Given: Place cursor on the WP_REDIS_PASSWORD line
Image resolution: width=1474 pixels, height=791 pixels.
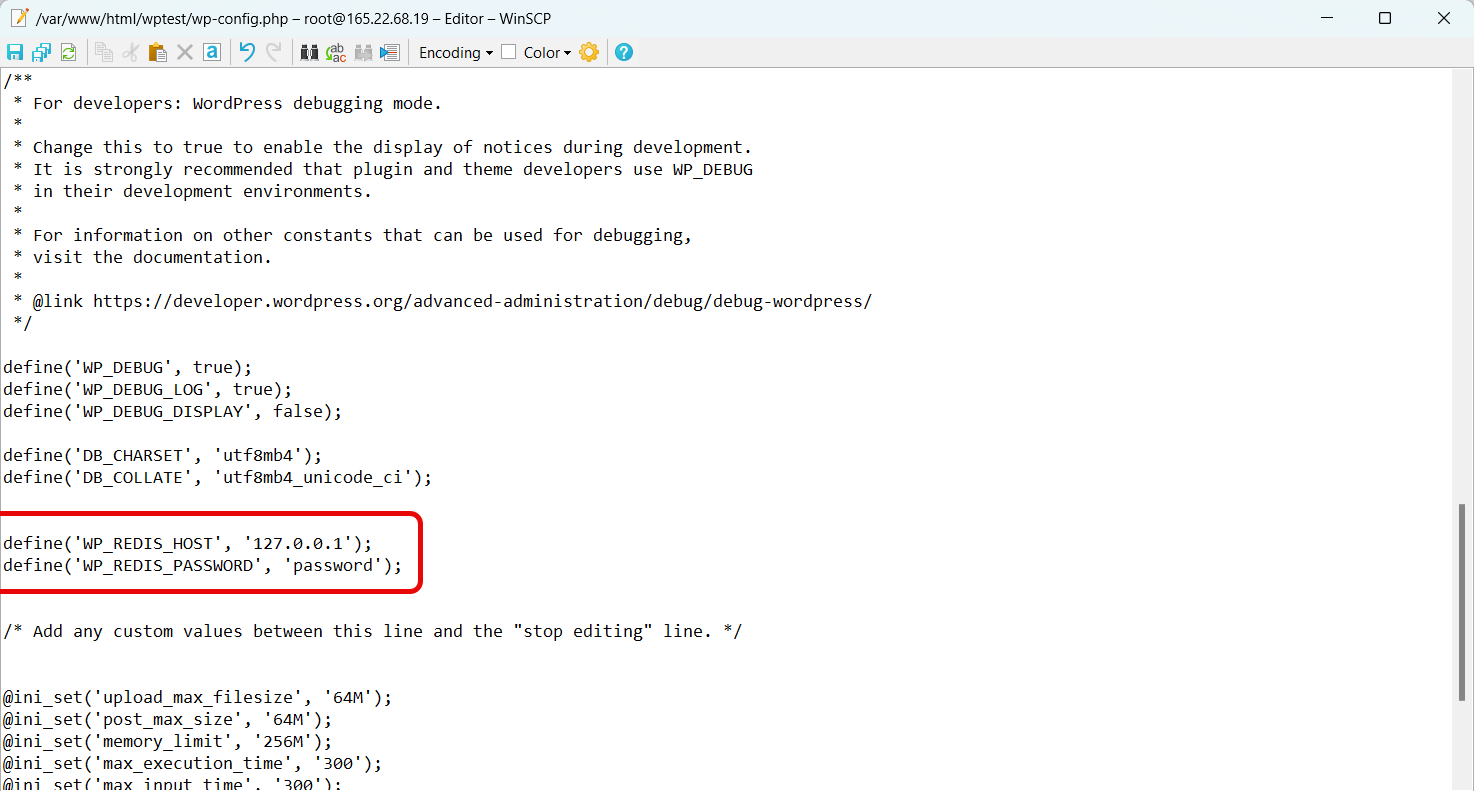Looking at the screenshot, I should click(x=200, y=566).
